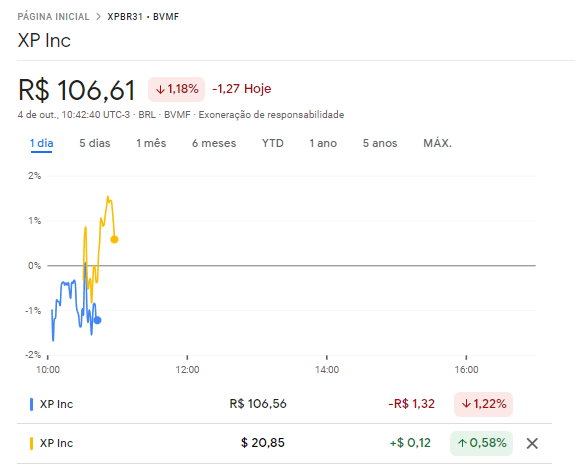Click the yellow XP Inc color marker
This screenshot has height=465, width=575.
(x=32, y=443)
